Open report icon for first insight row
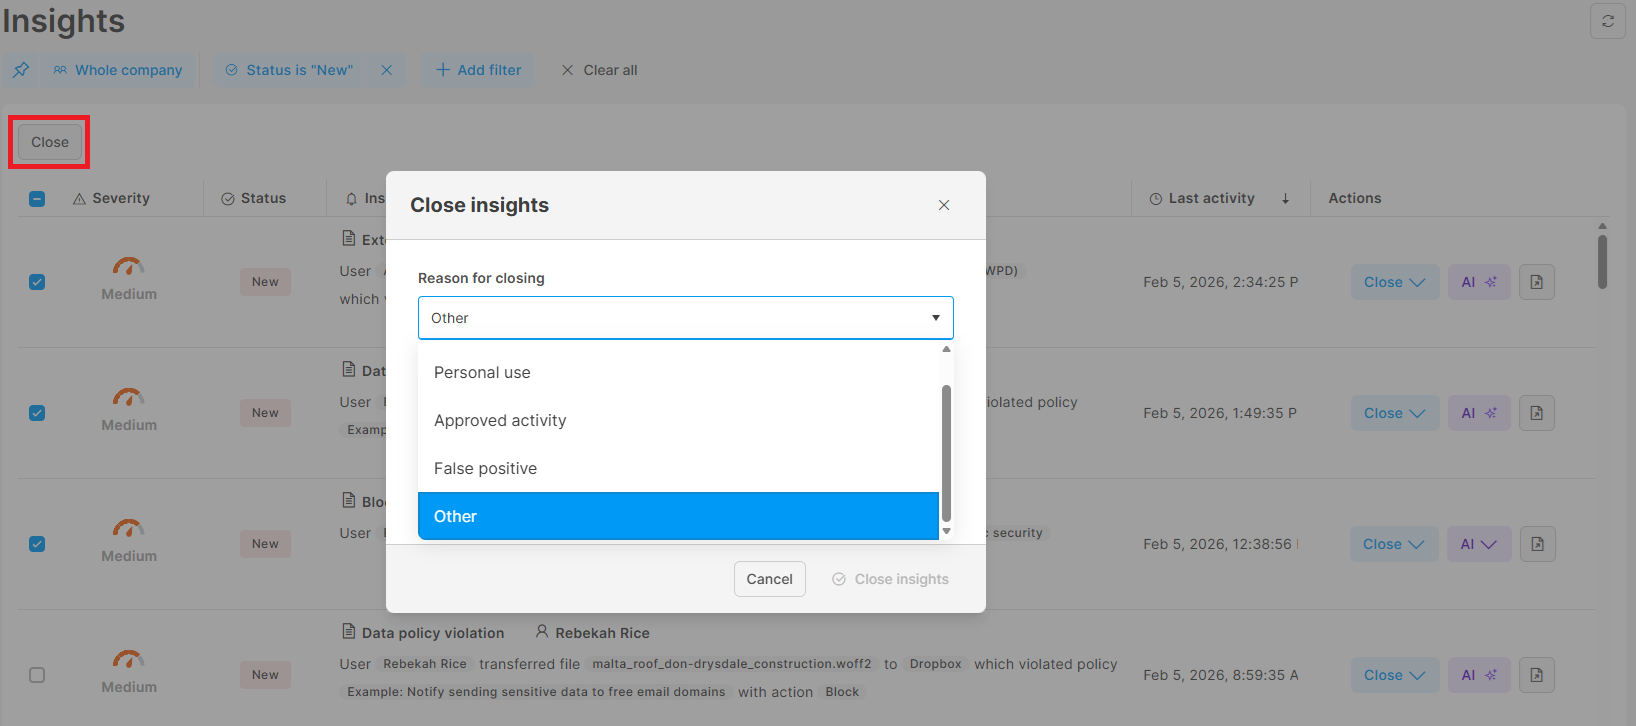The height and width of the screenshot is (726, 1636). [1536, 282]
